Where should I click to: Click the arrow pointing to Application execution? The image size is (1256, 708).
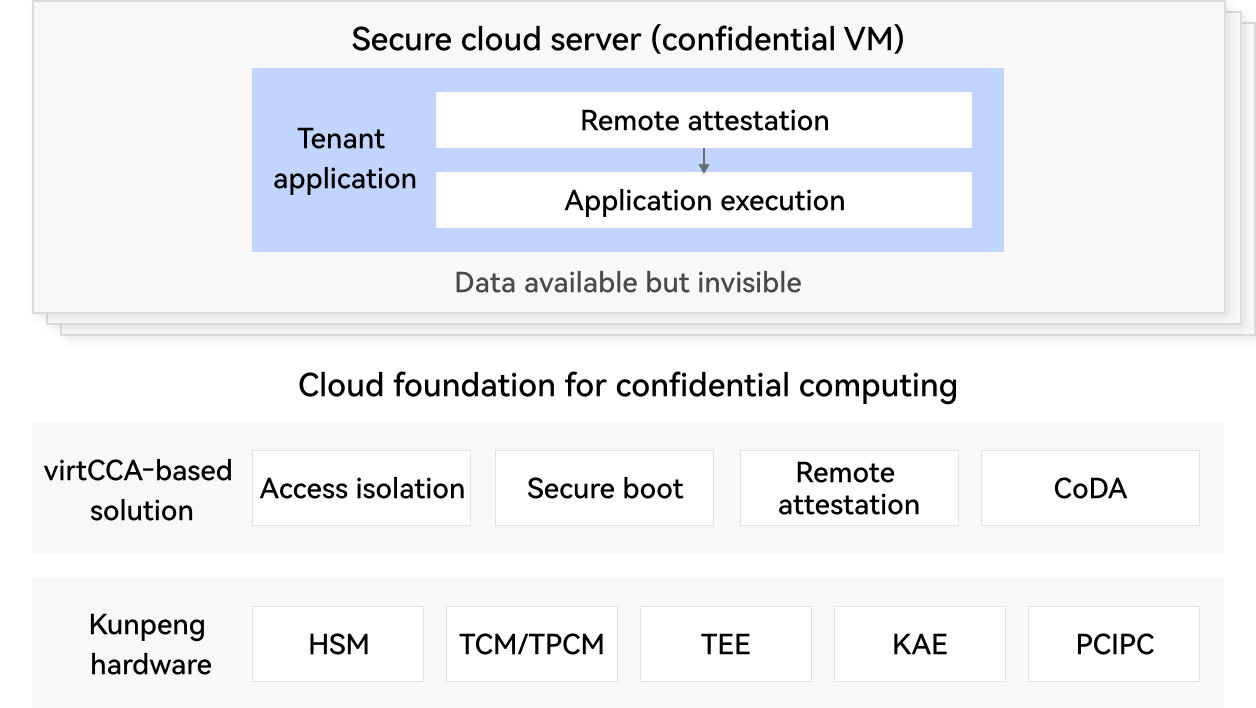click(x=704, y=160)
